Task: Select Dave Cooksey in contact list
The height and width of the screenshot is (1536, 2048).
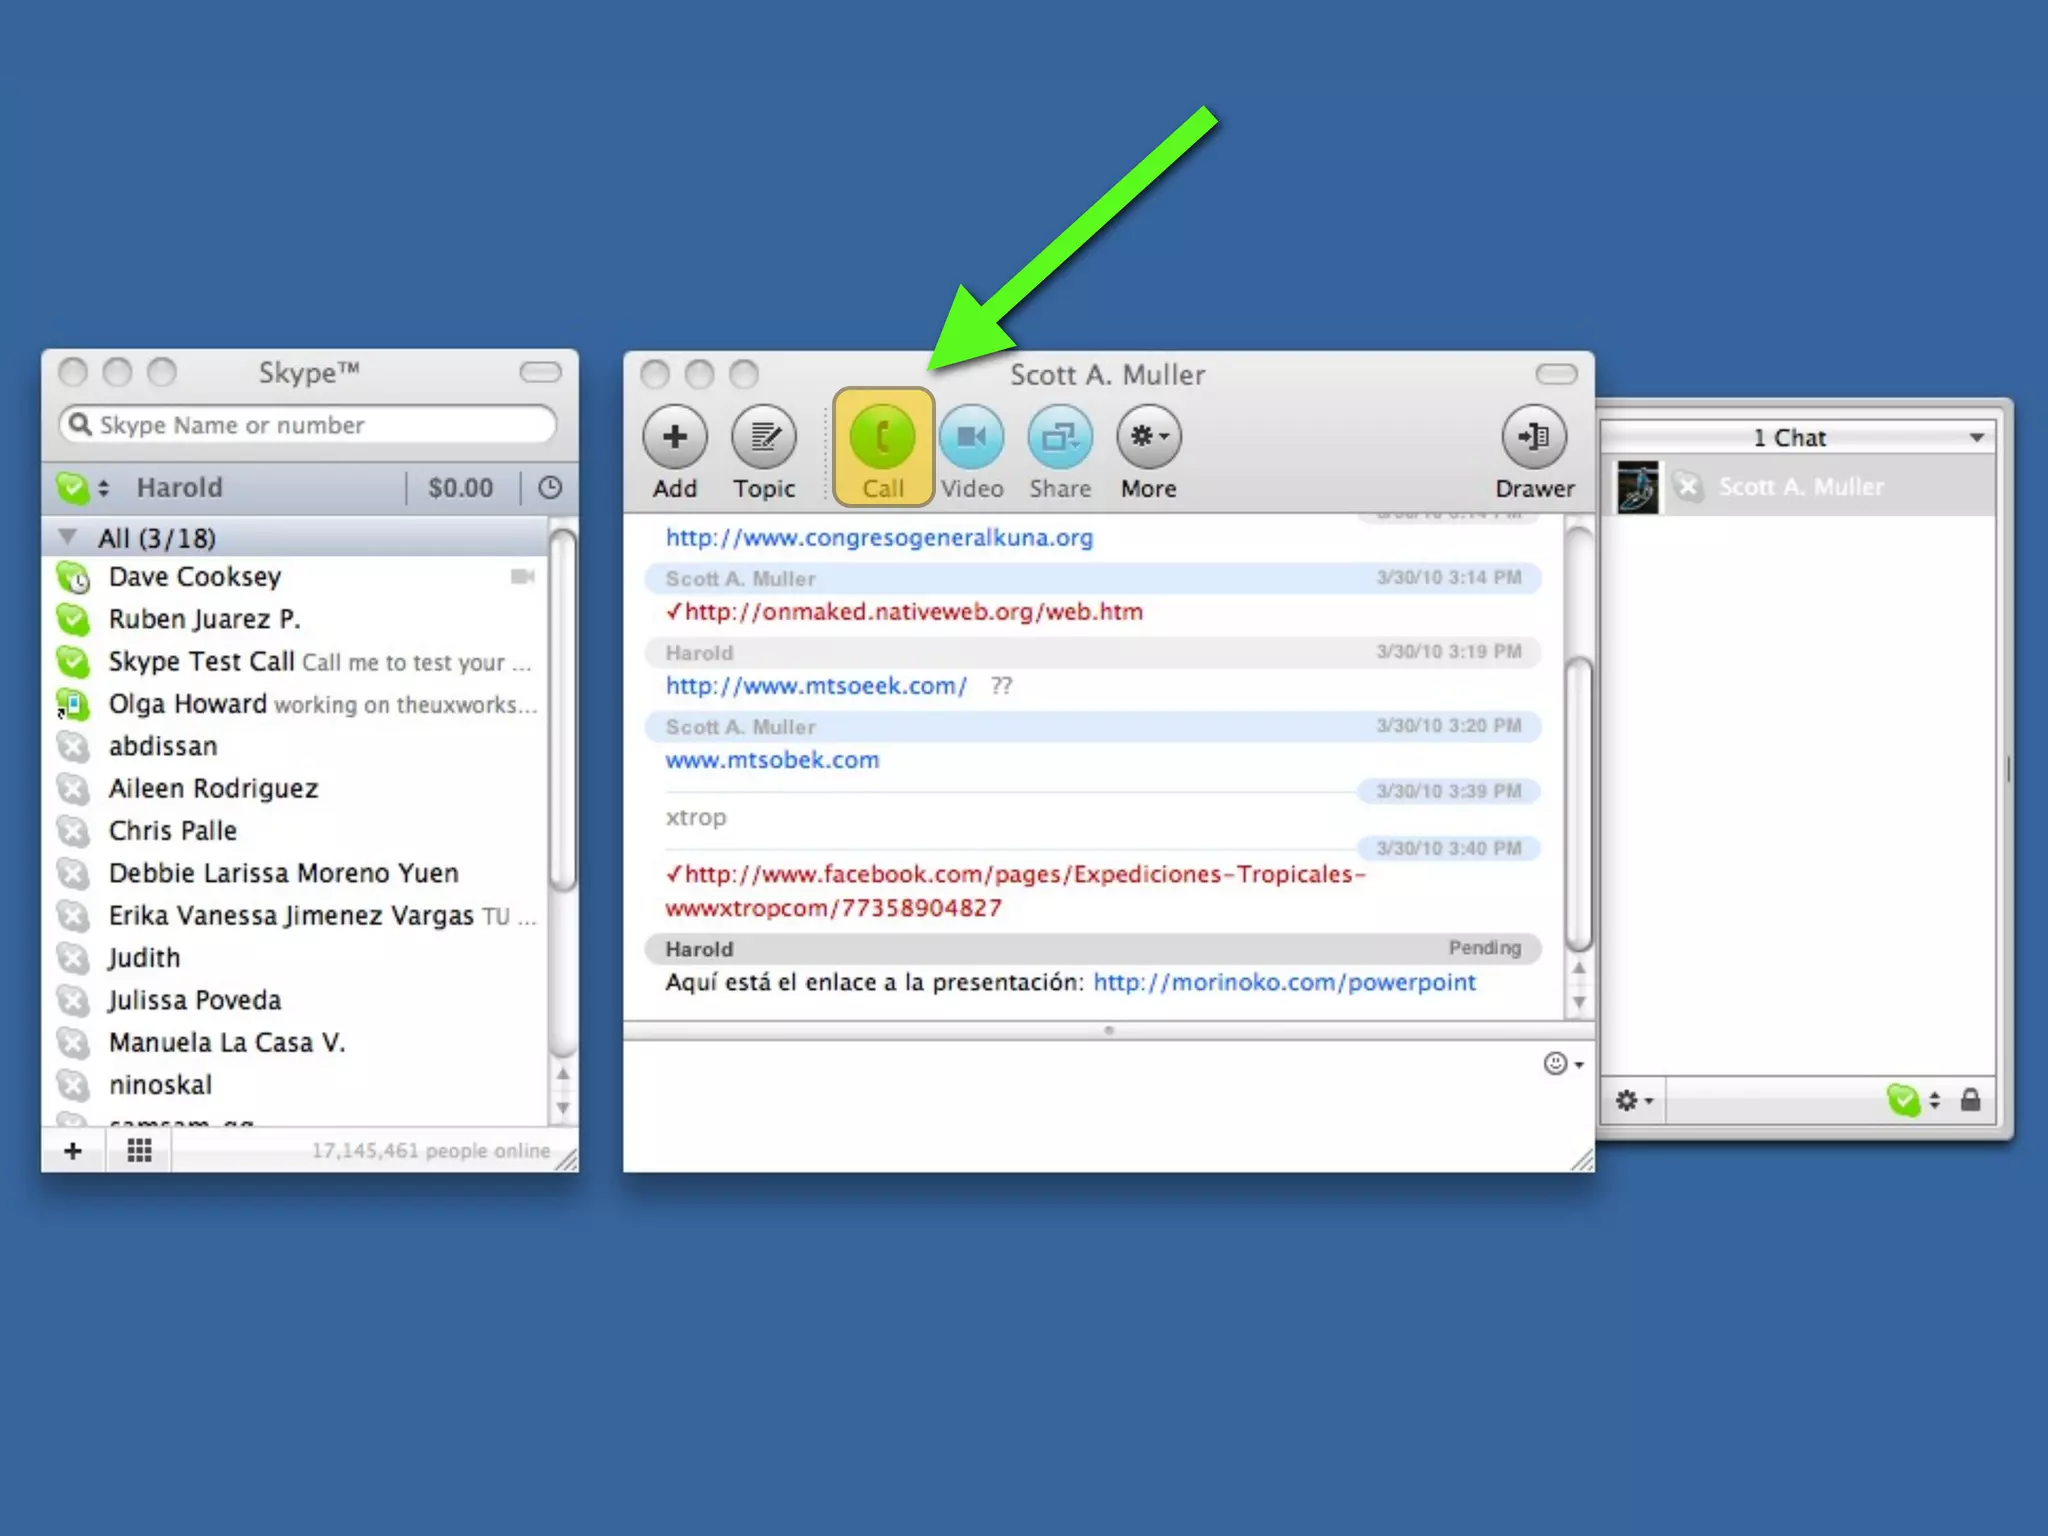Action: [195, 577]
